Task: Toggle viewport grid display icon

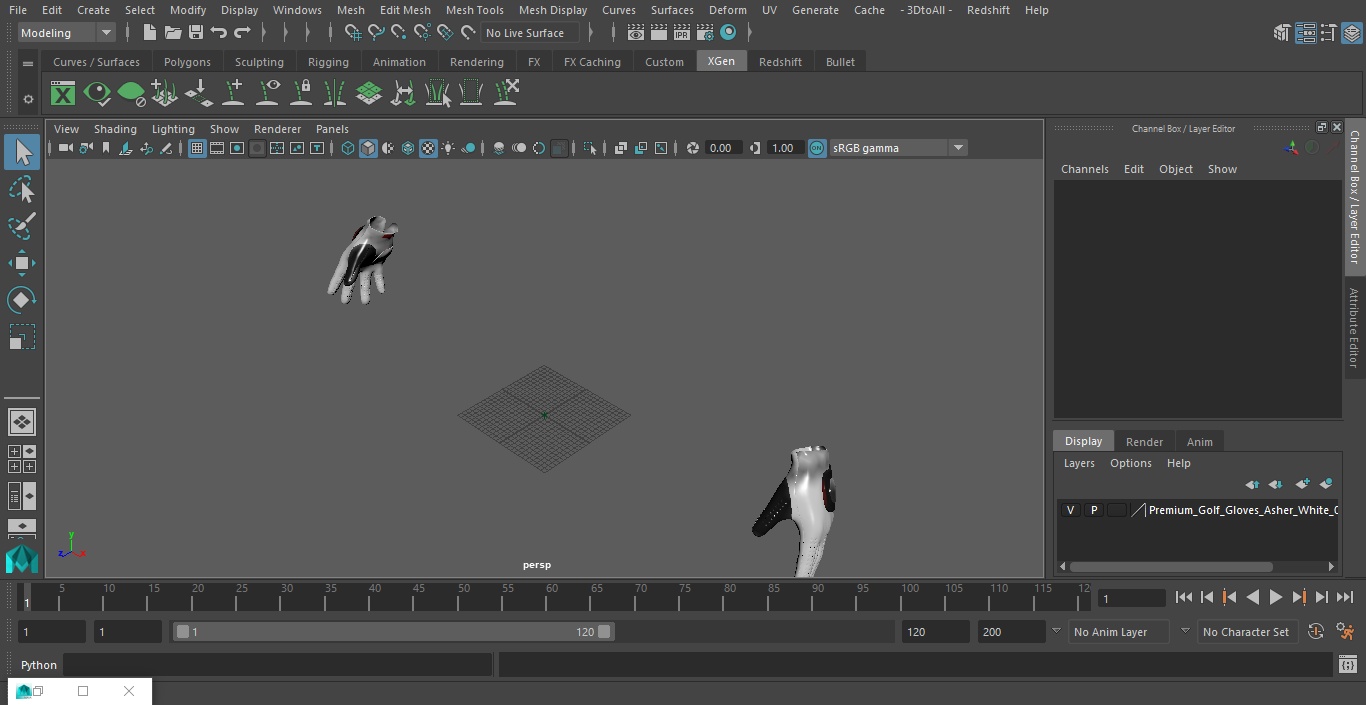Action: pos(197,148)
